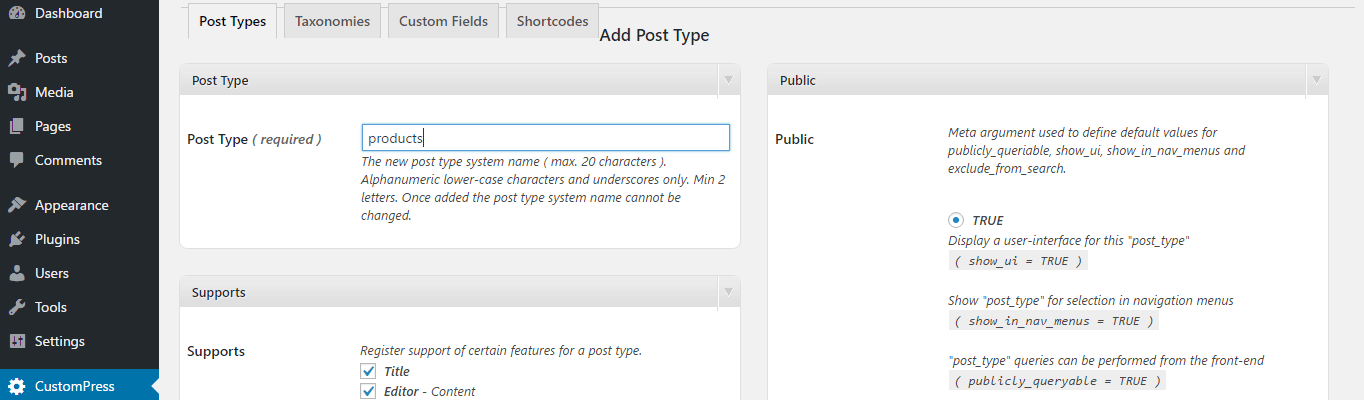Screen dimensions: 1364x400
Task: Click the 'Post Type ( required )' label
Action: click(x=254, y=139)
